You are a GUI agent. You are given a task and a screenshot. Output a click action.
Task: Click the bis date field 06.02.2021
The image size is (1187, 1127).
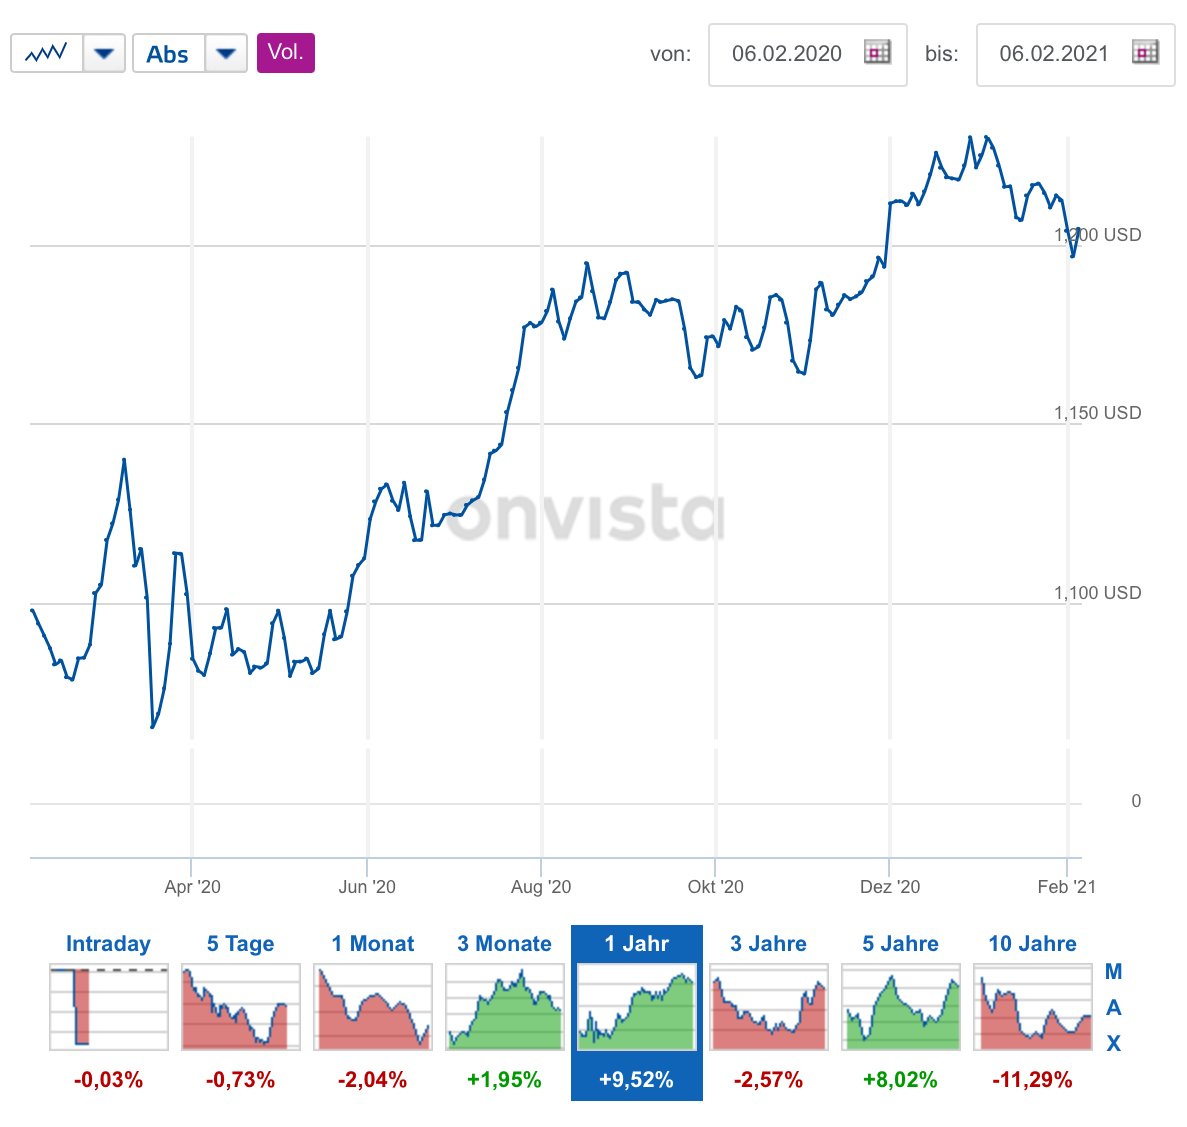(1053, 54)
